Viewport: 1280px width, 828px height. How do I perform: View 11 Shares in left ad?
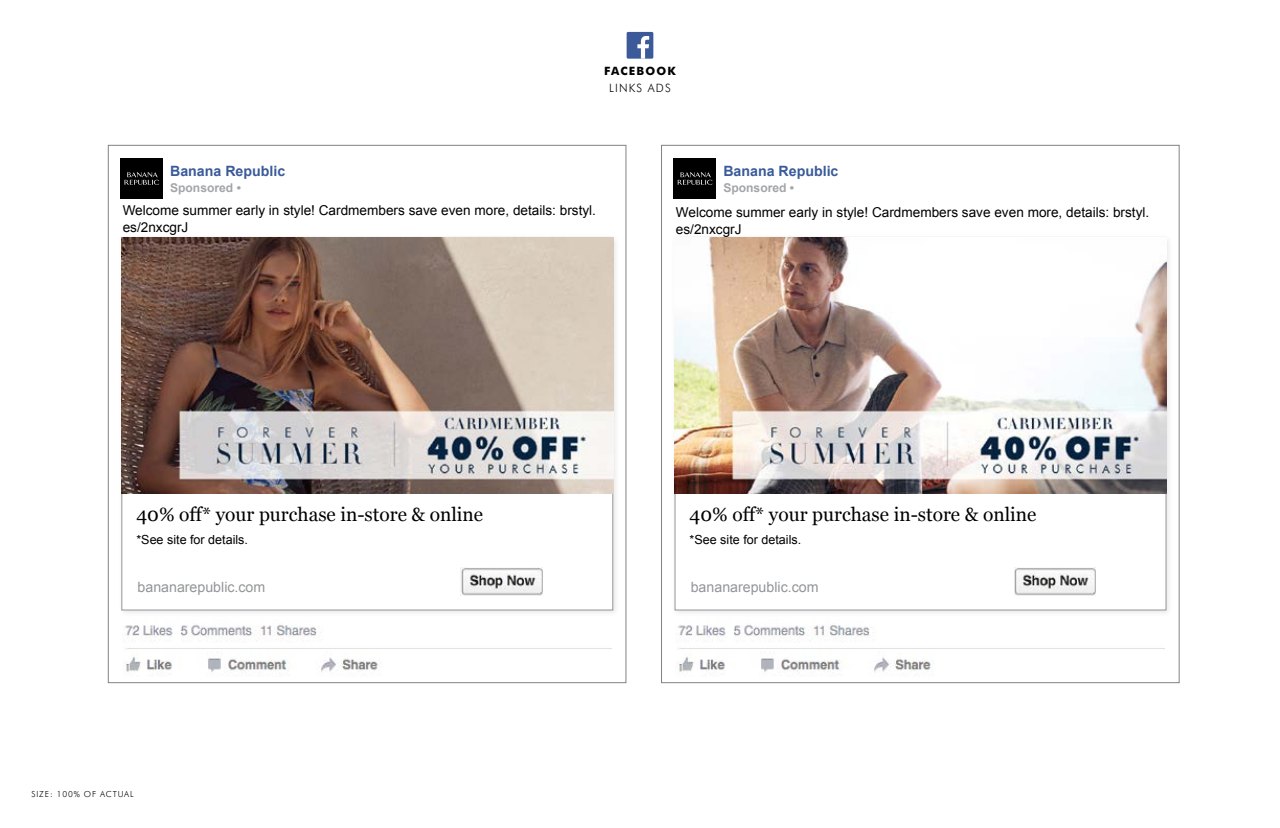[288, 631]
